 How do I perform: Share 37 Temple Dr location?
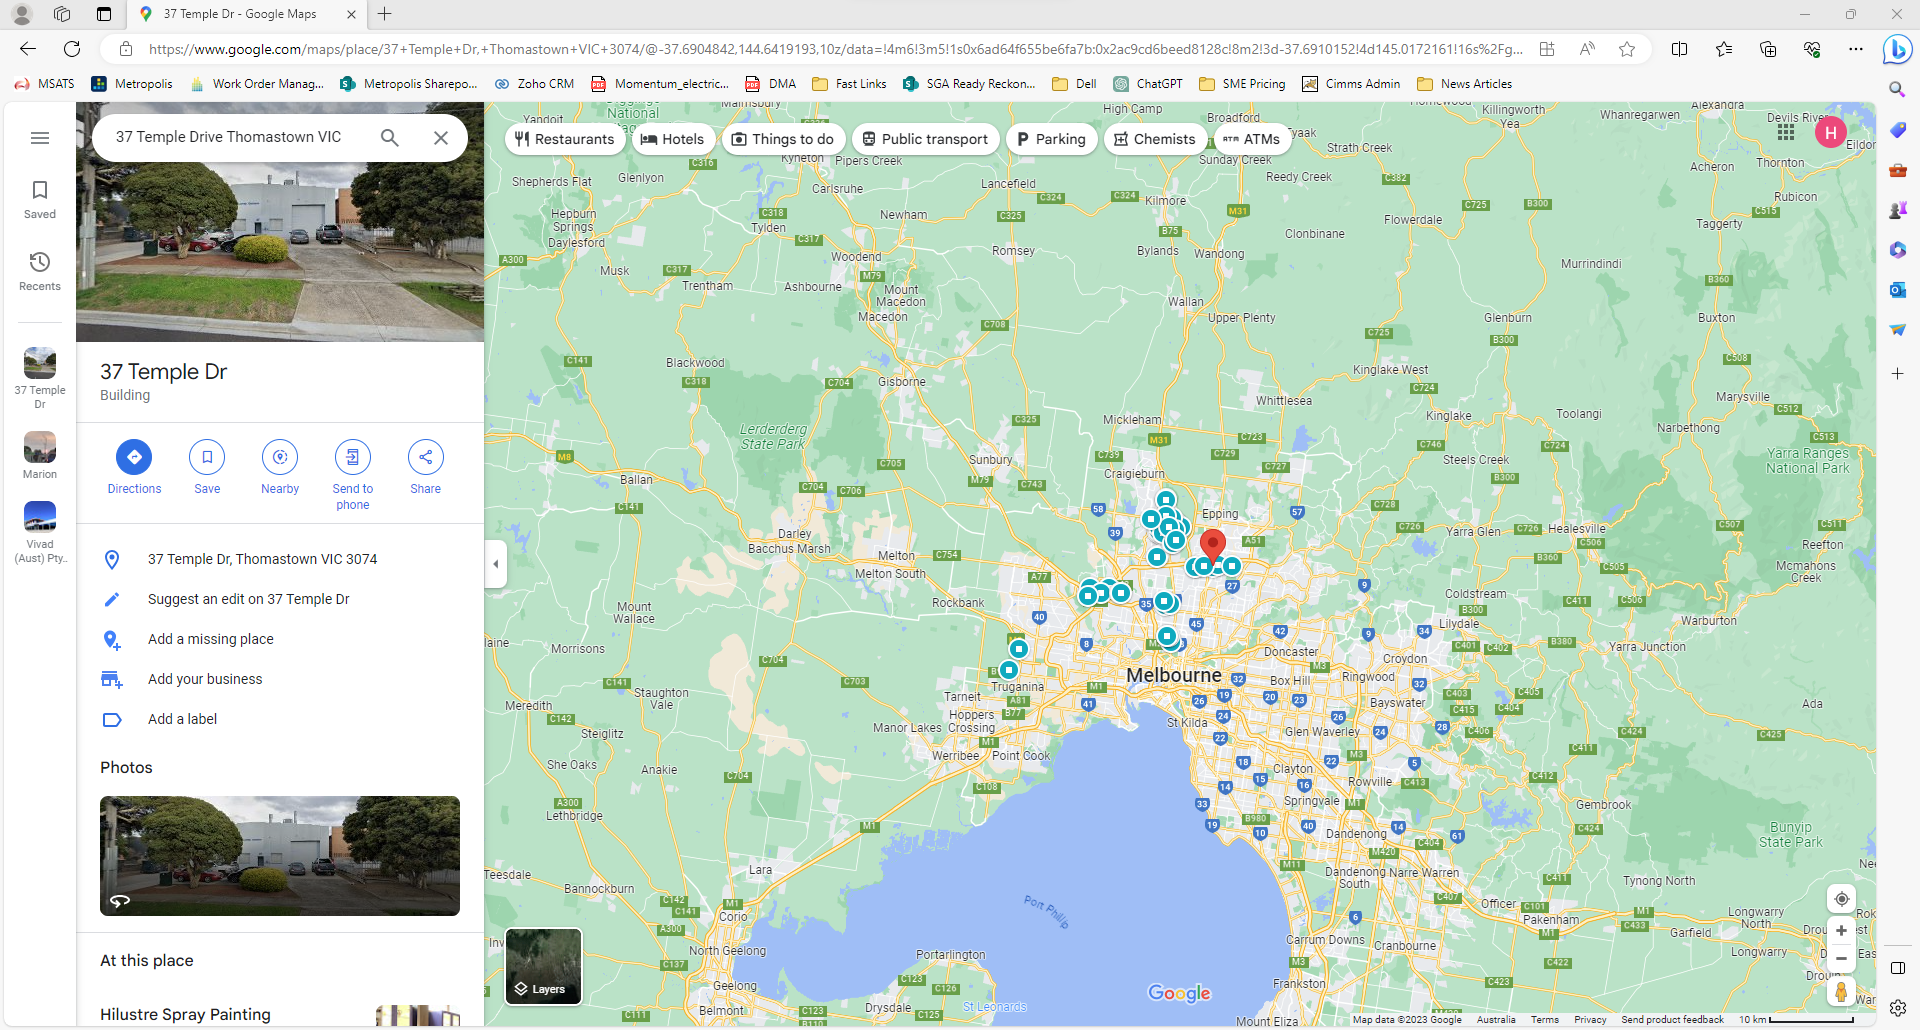click(426, 467)
